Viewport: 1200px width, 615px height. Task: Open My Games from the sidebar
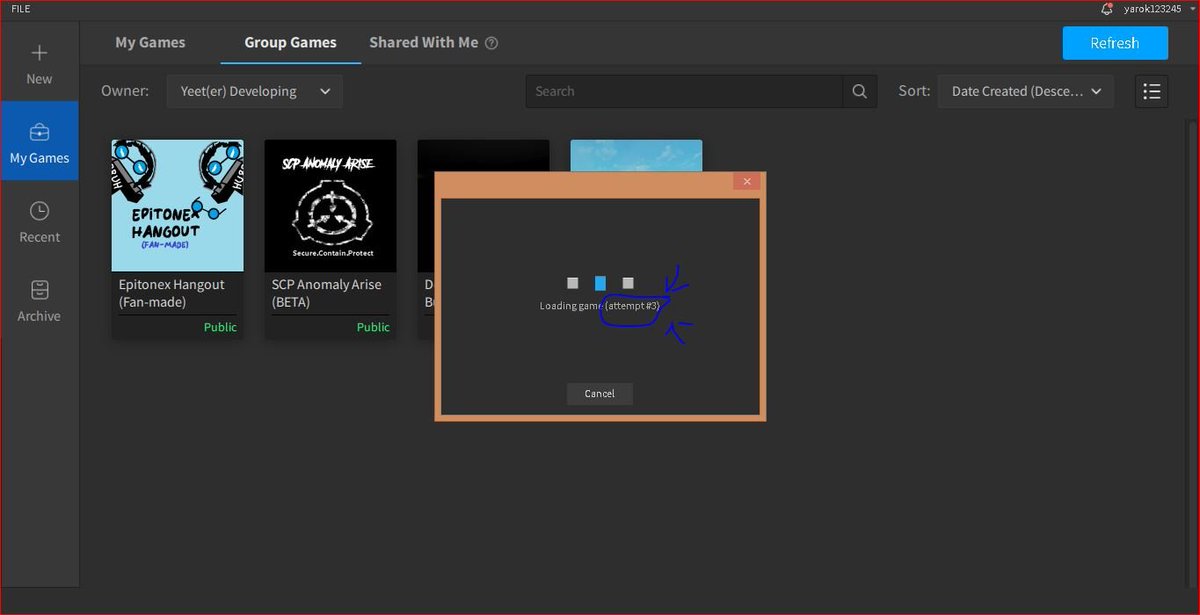coord(39,141)
